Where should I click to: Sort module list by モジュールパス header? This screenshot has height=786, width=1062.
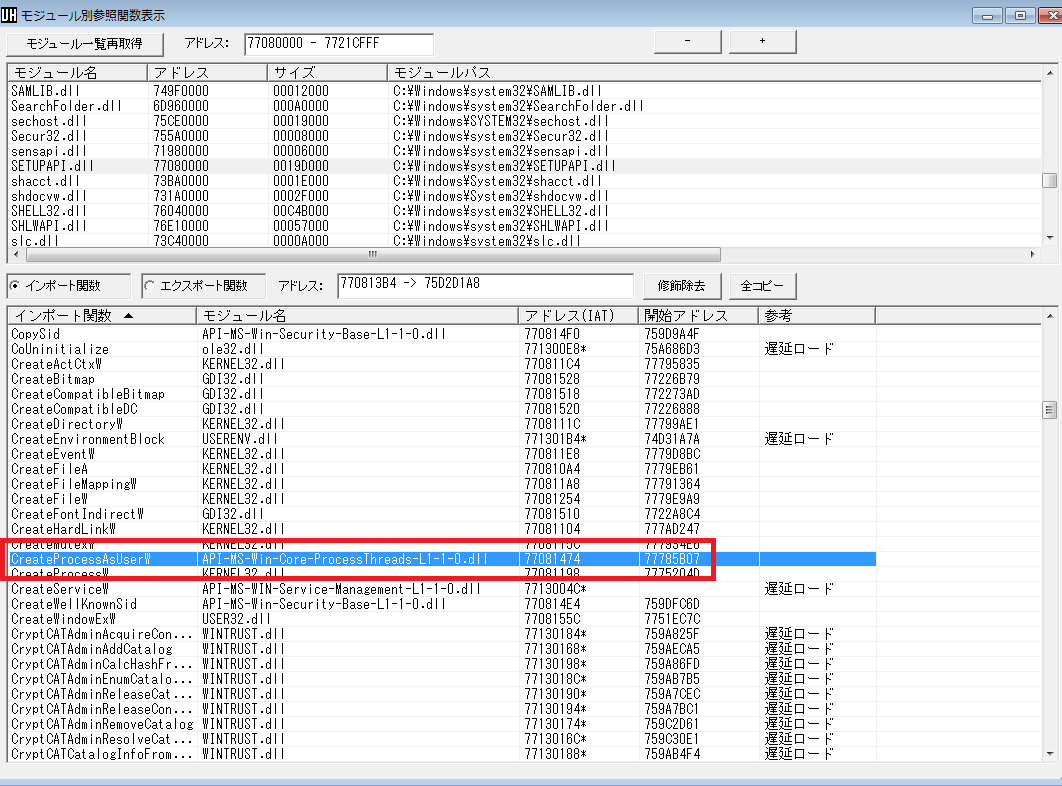tap(715, 73)
